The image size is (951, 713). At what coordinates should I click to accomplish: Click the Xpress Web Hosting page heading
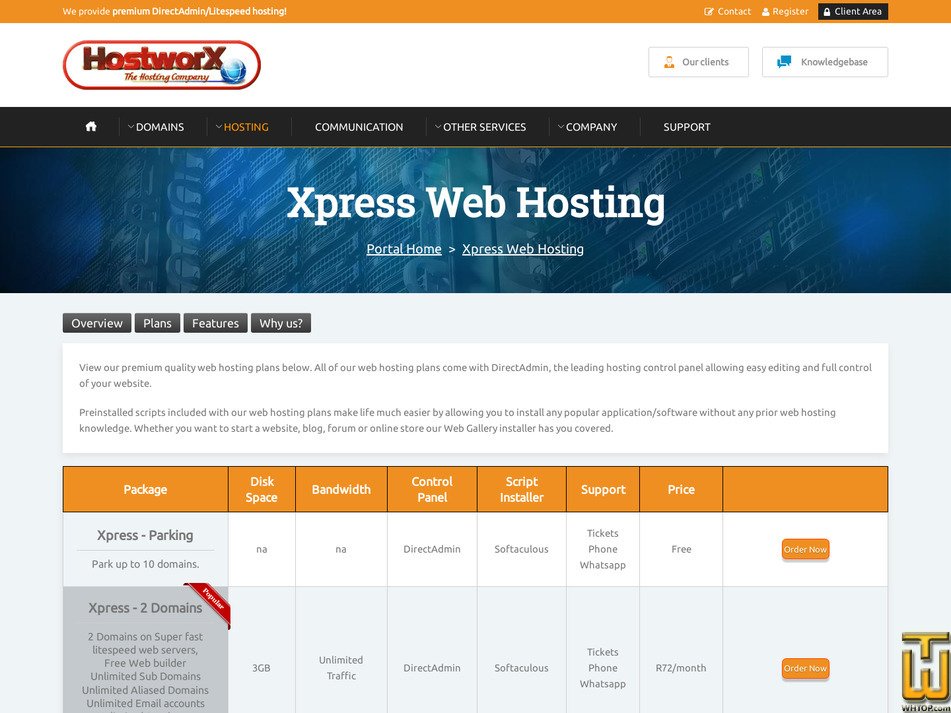[x=476, y=203]
